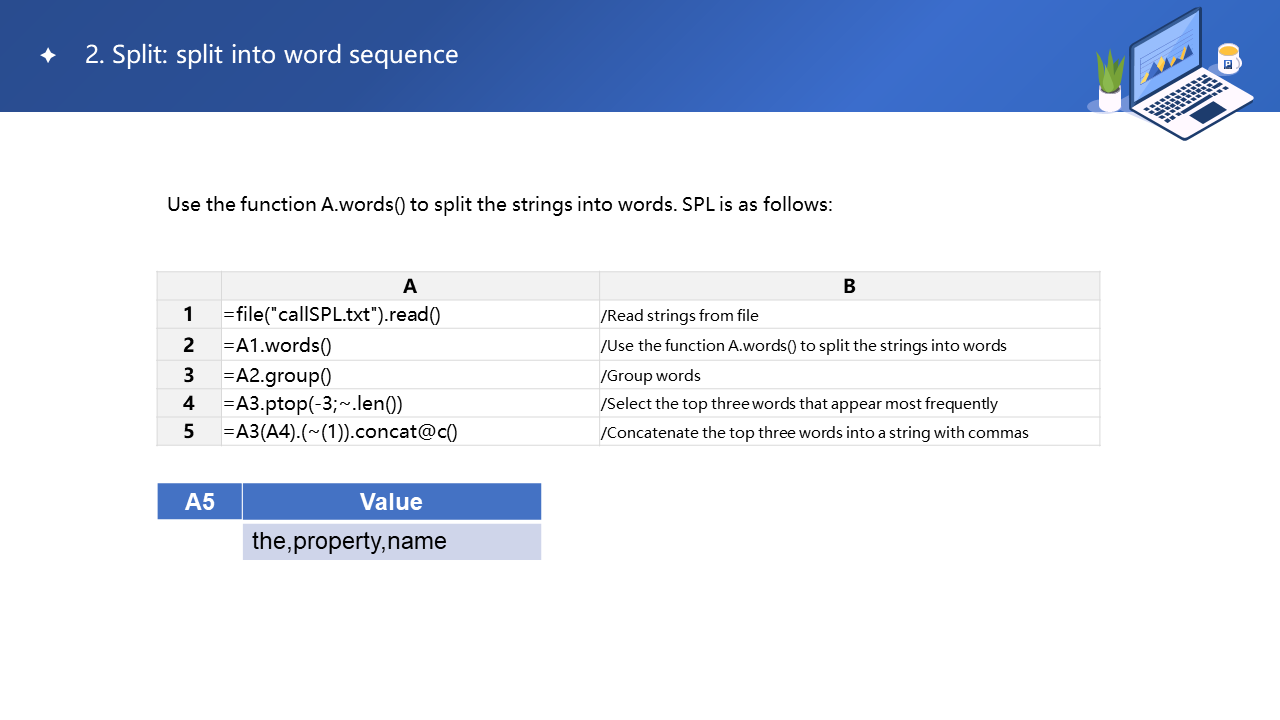Click cell containing =A2.group()
The width and height of the screenshot is (1280, 720).
click(278, 375)
